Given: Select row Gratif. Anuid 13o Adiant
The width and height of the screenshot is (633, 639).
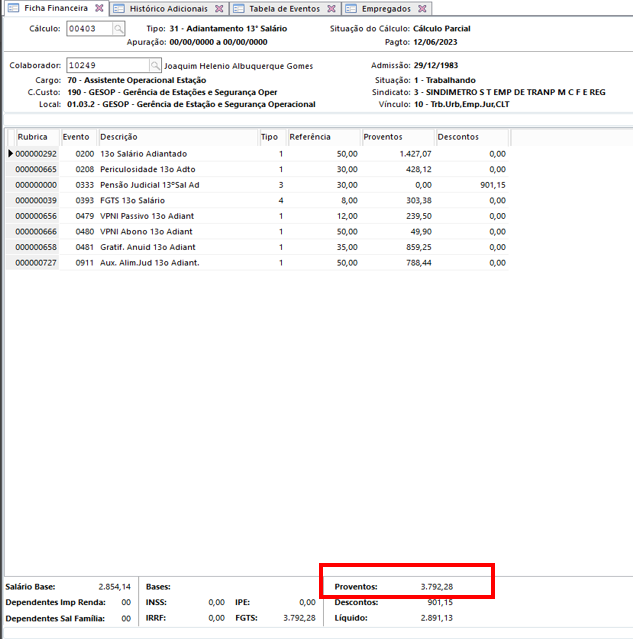Looking at the screenshot, I should pos(257,247).
